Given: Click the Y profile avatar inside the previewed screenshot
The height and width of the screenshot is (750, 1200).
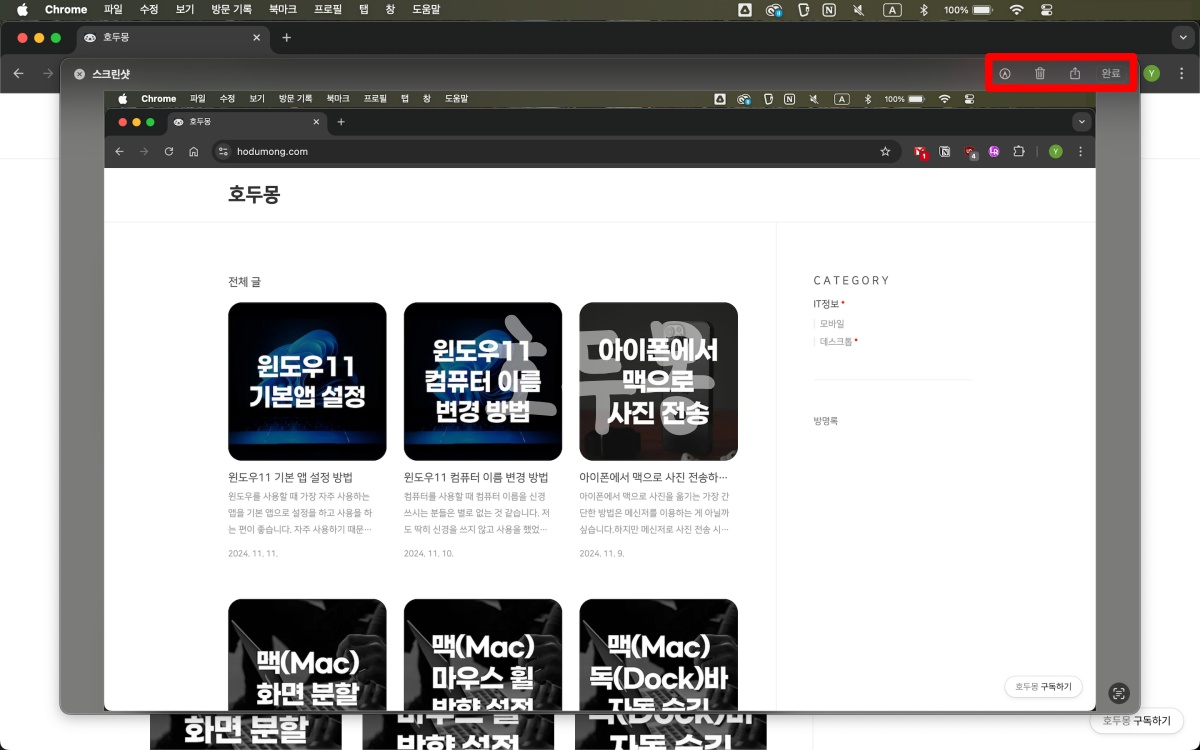Looking at the screenshot, I should [x=1055, y=152].
